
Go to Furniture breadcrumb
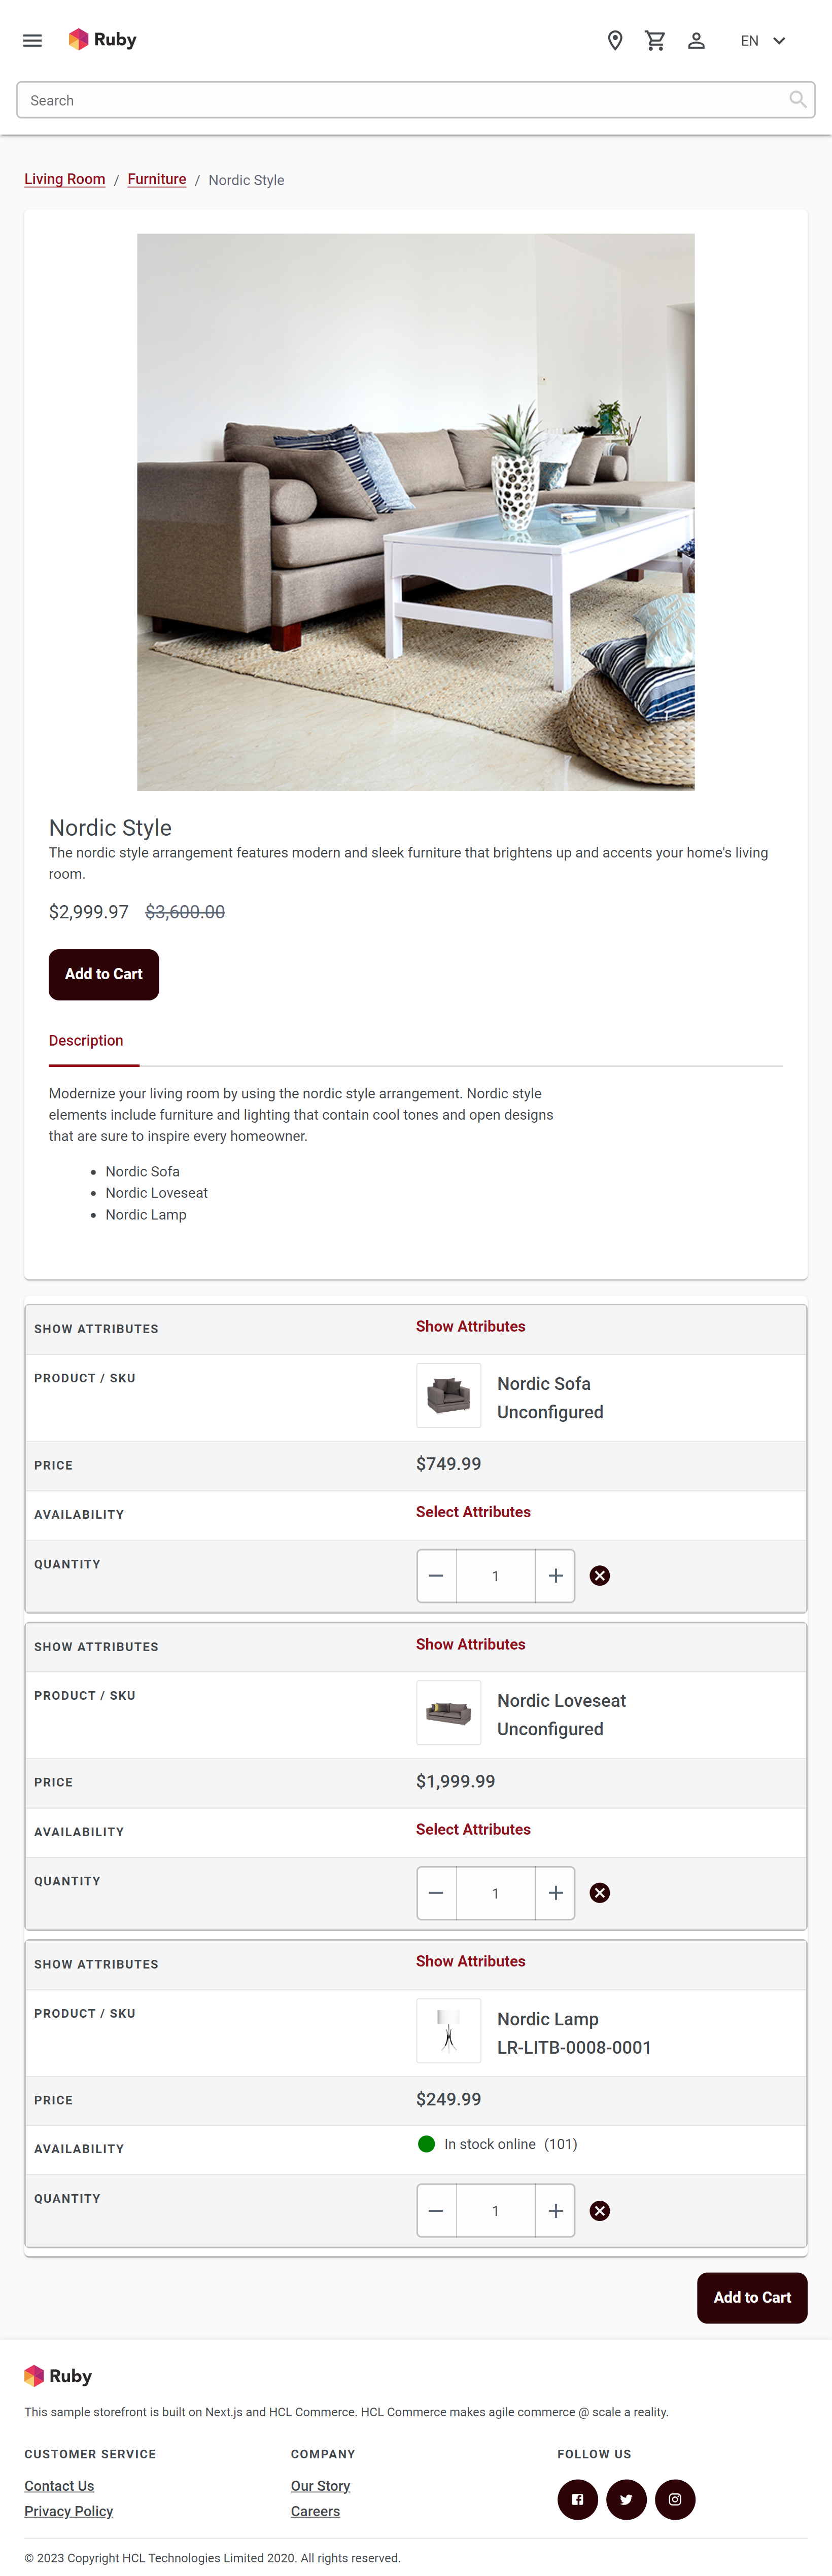tap(157, 179)
